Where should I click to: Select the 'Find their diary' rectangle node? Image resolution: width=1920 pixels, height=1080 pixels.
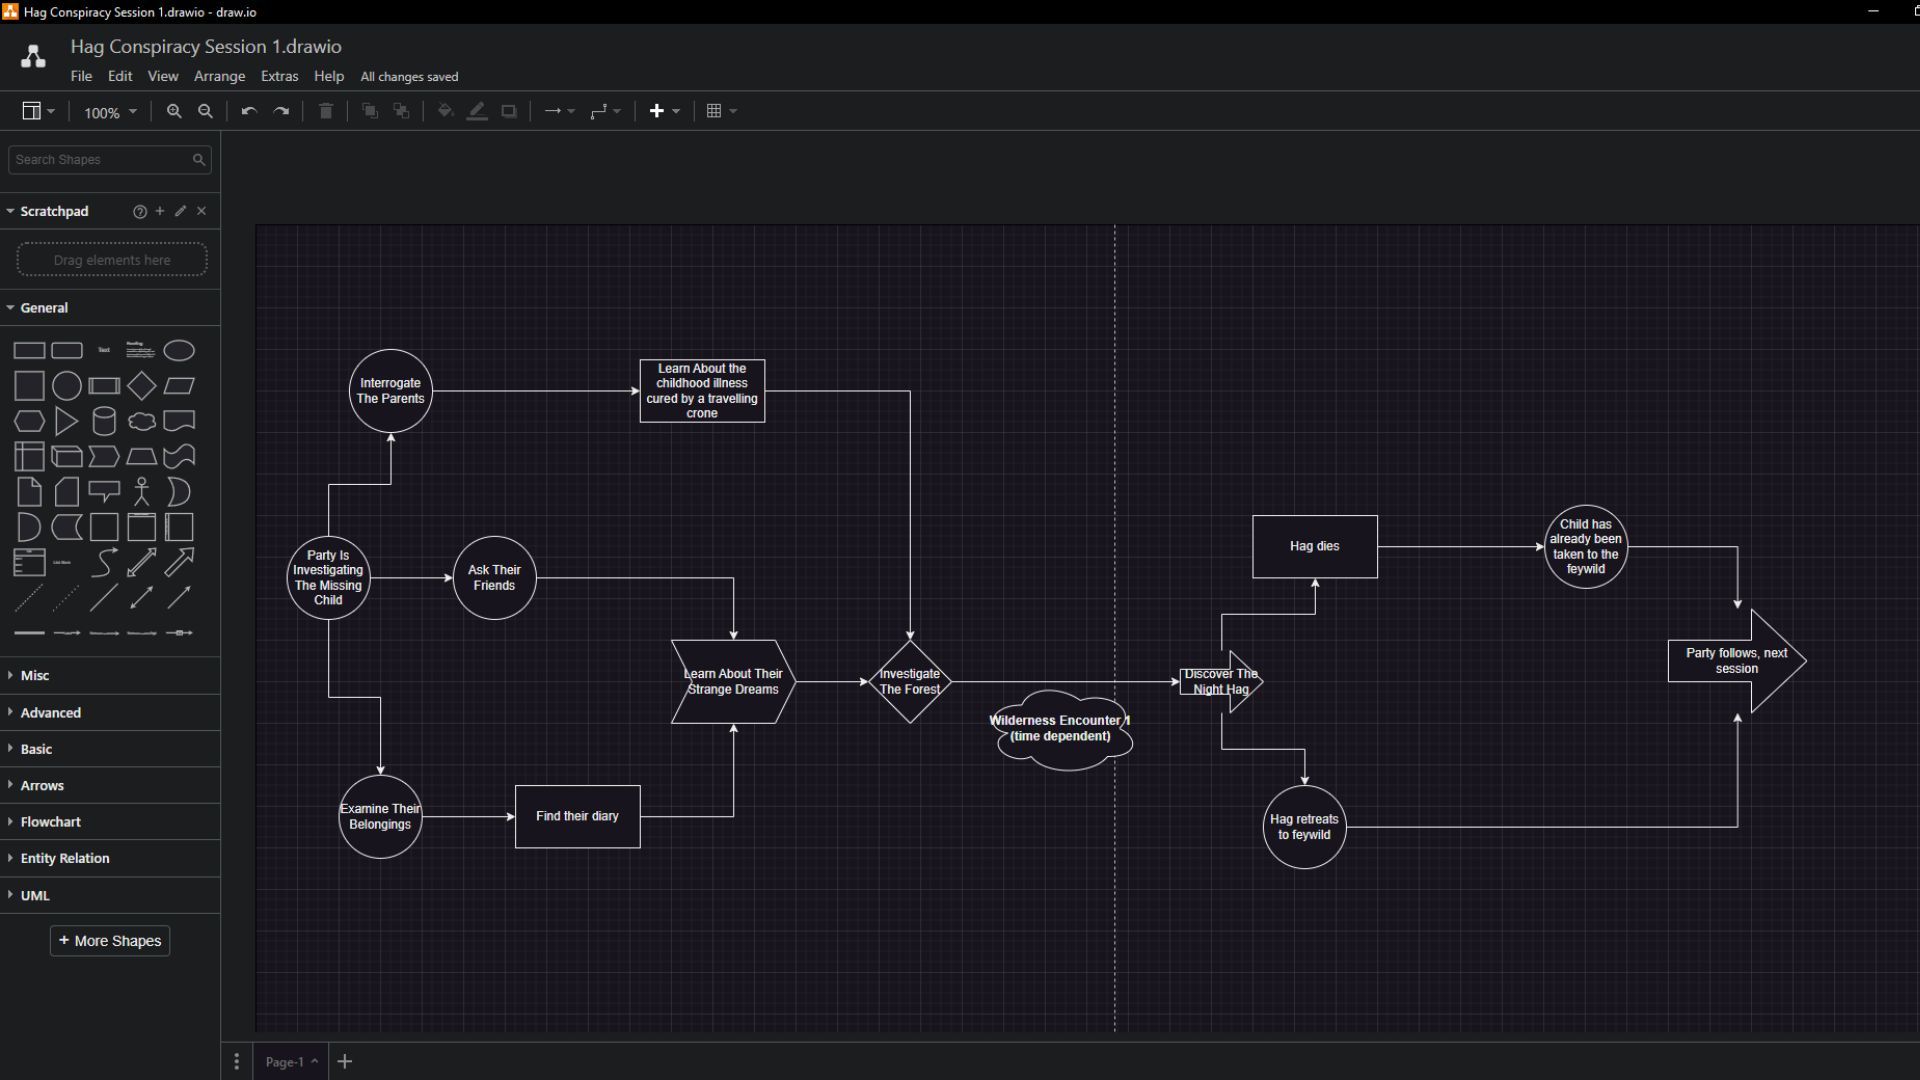(578, 817)
